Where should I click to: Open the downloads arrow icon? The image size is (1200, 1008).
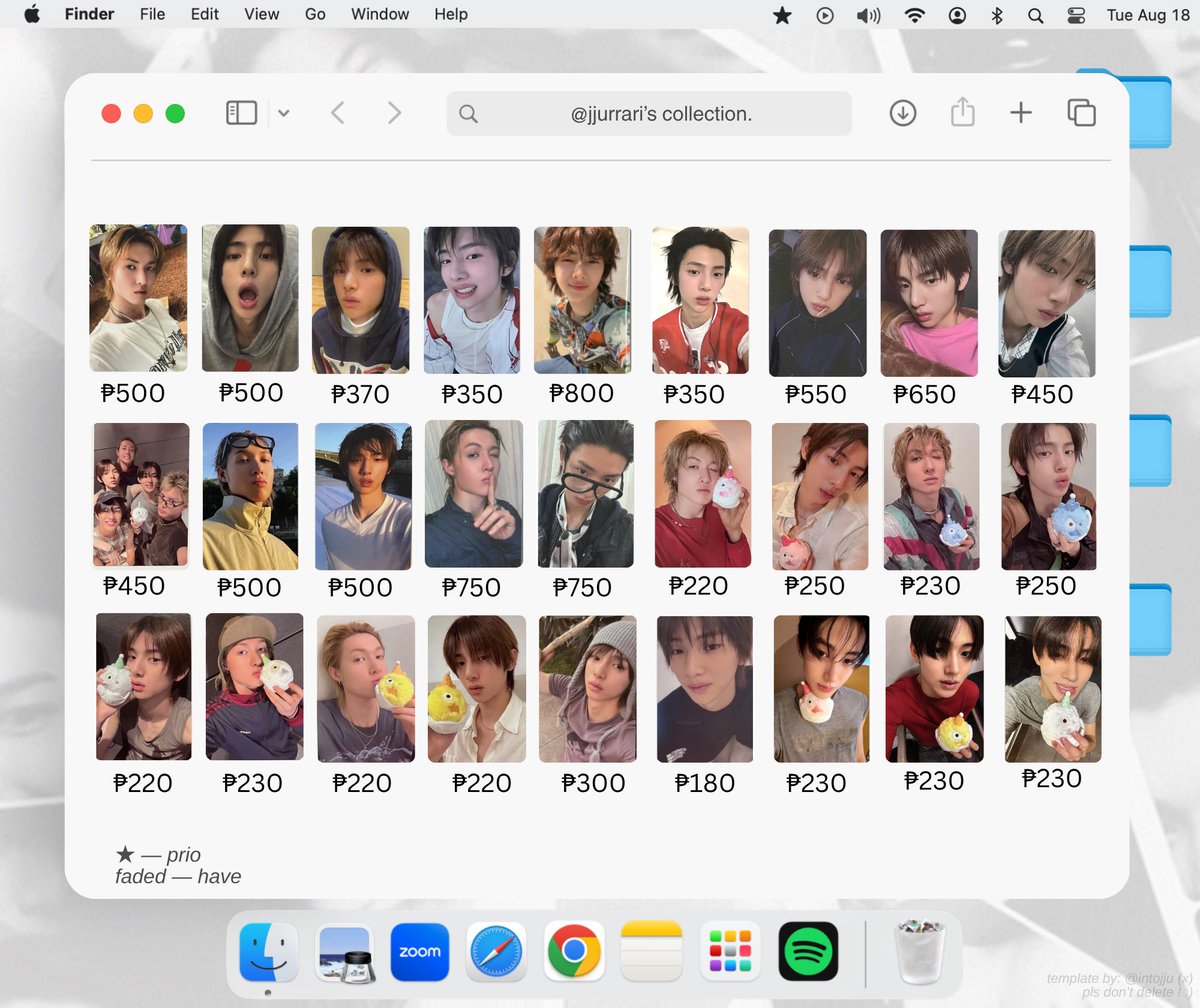click(x=902, y=113)
